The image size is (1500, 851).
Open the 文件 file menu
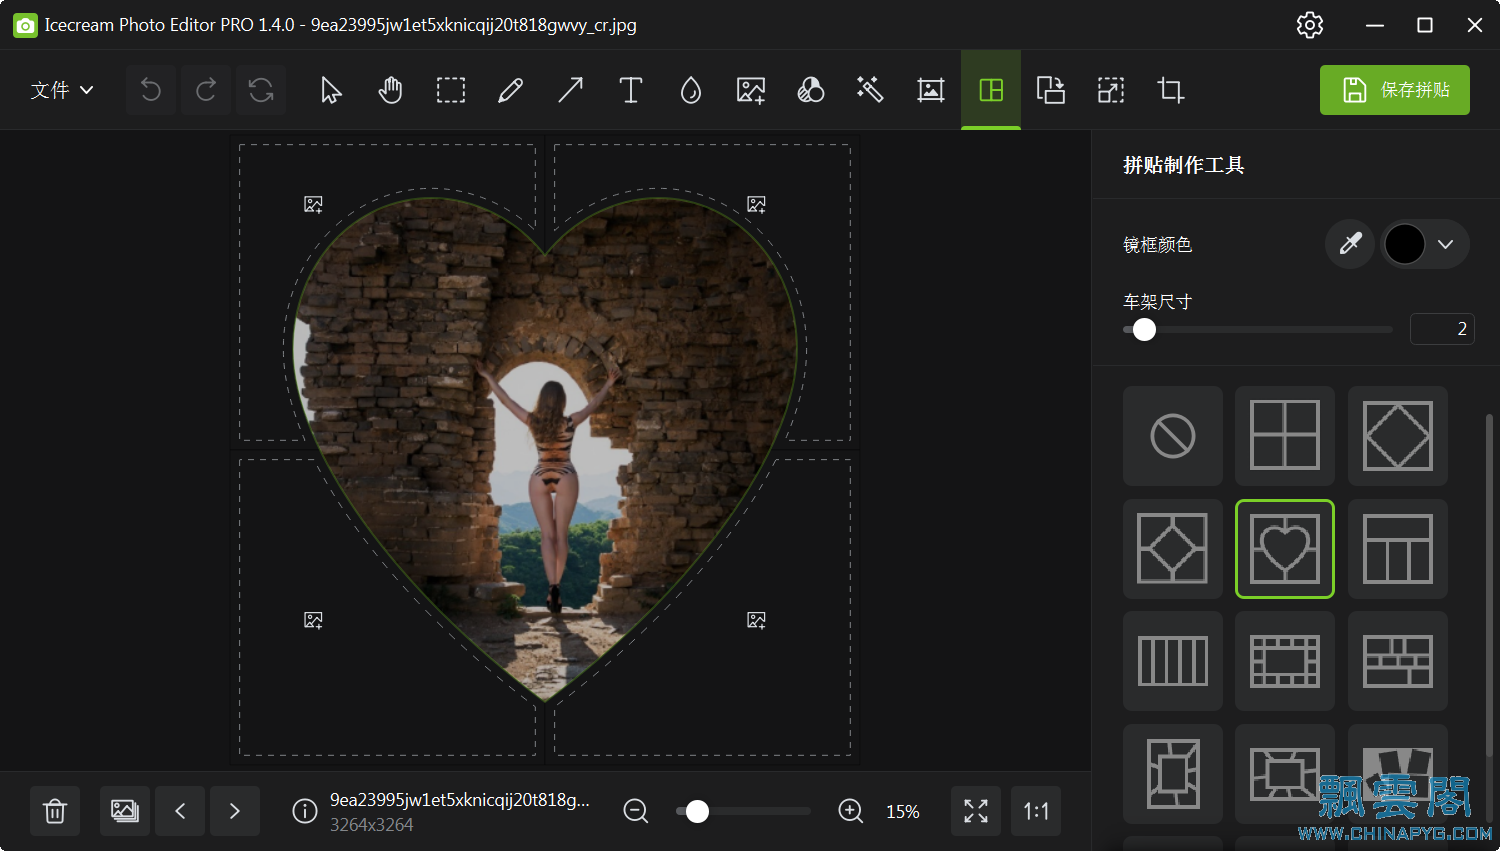coord(62,90)
